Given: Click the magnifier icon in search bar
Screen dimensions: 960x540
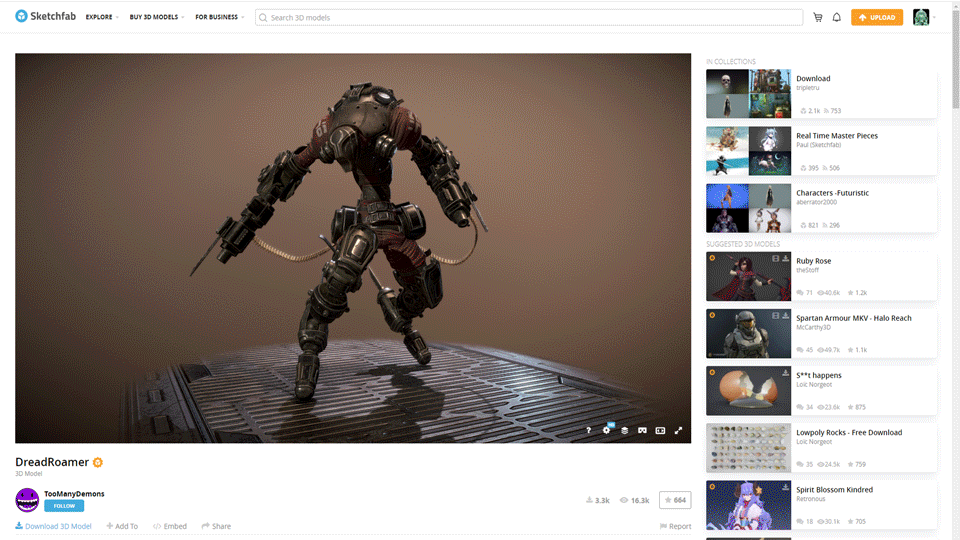Looking at the screenshot, I should (263, 18).
